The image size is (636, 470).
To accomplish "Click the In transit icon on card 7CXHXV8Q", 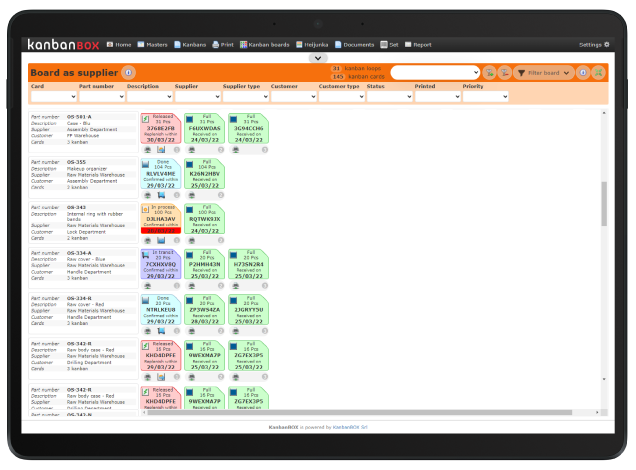I will [x=146, y=254].
